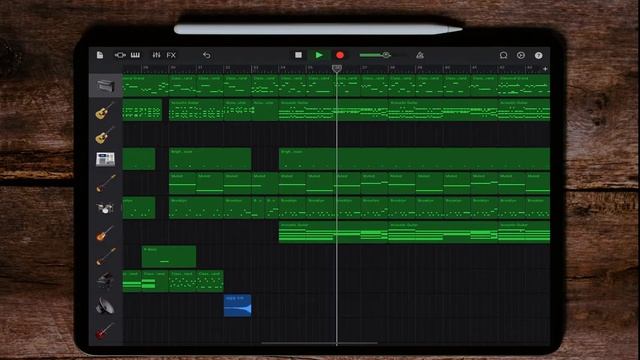Image resolution: width=640 pixels, height=360 pixels.
Task: Select the blue audio region
Action: click(x=238, y=305)
